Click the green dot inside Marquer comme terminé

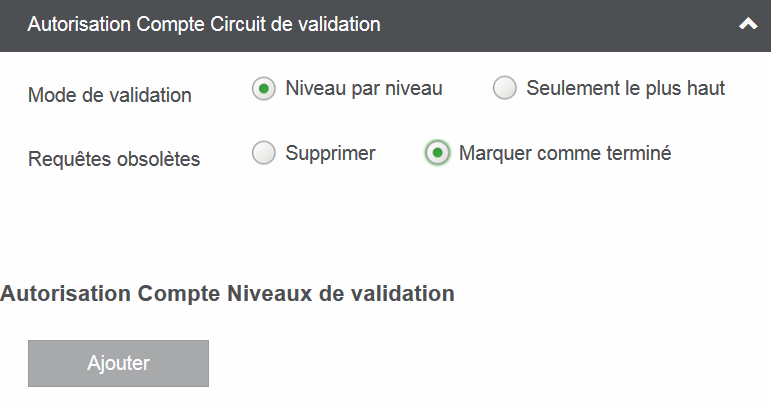[x=437, y=154]
